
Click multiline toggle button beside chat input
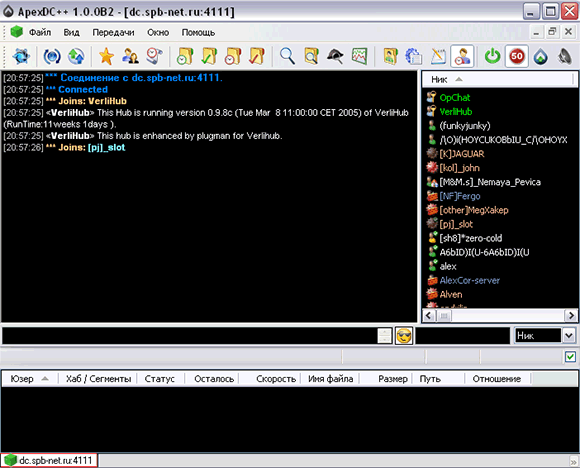[385, 336]
